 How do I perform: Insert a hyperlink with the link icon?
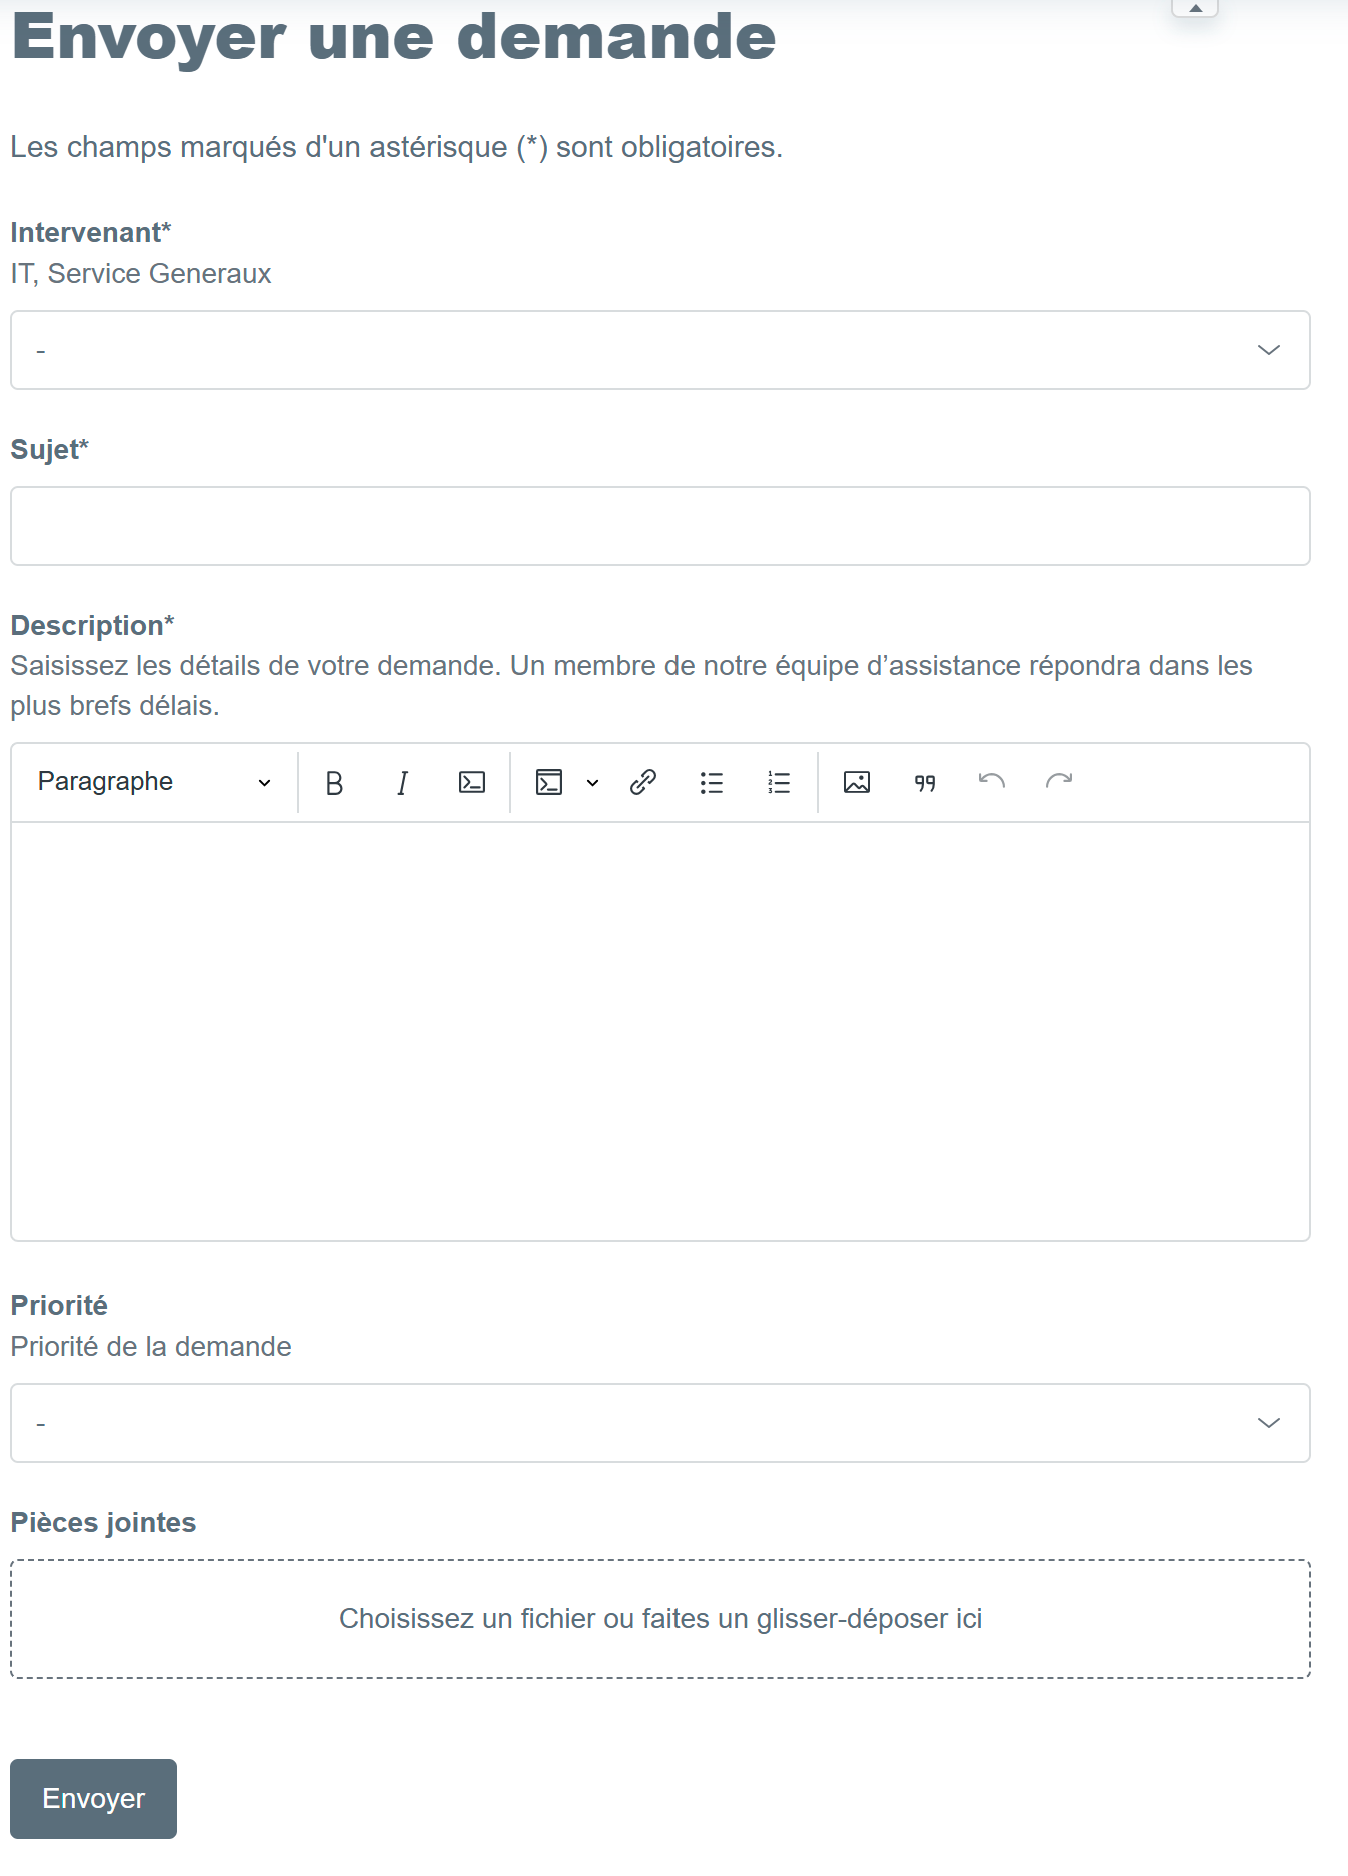click(643, 783)
